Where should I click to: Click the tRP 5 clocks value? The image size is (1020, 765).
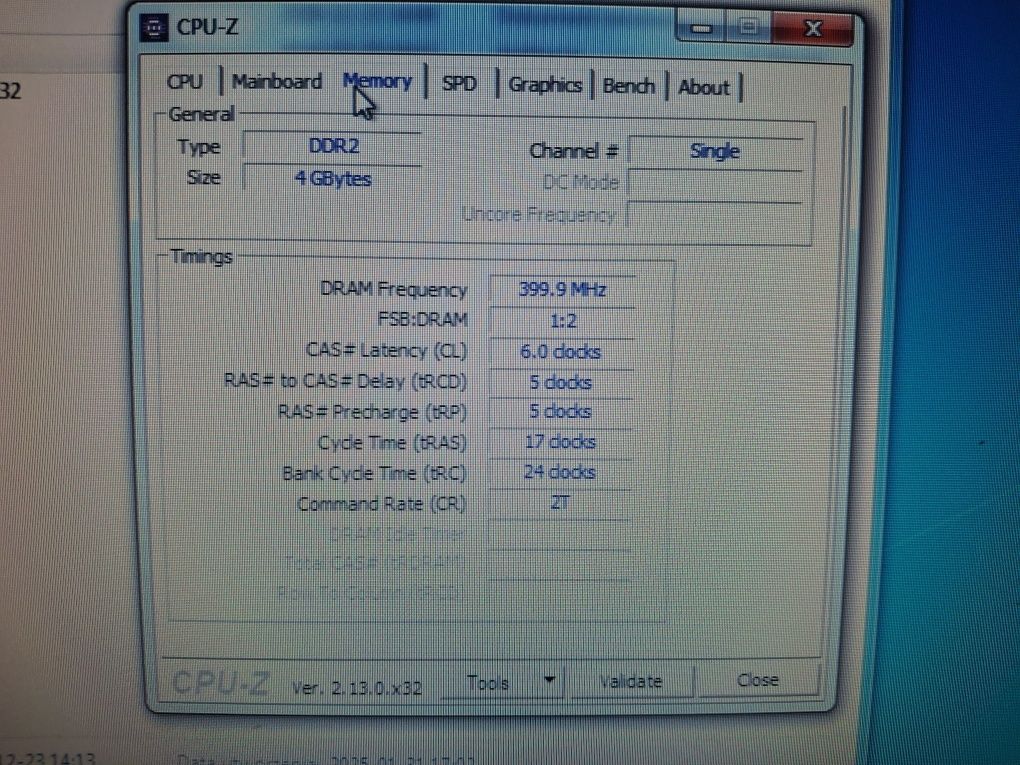tap(560, 412)
